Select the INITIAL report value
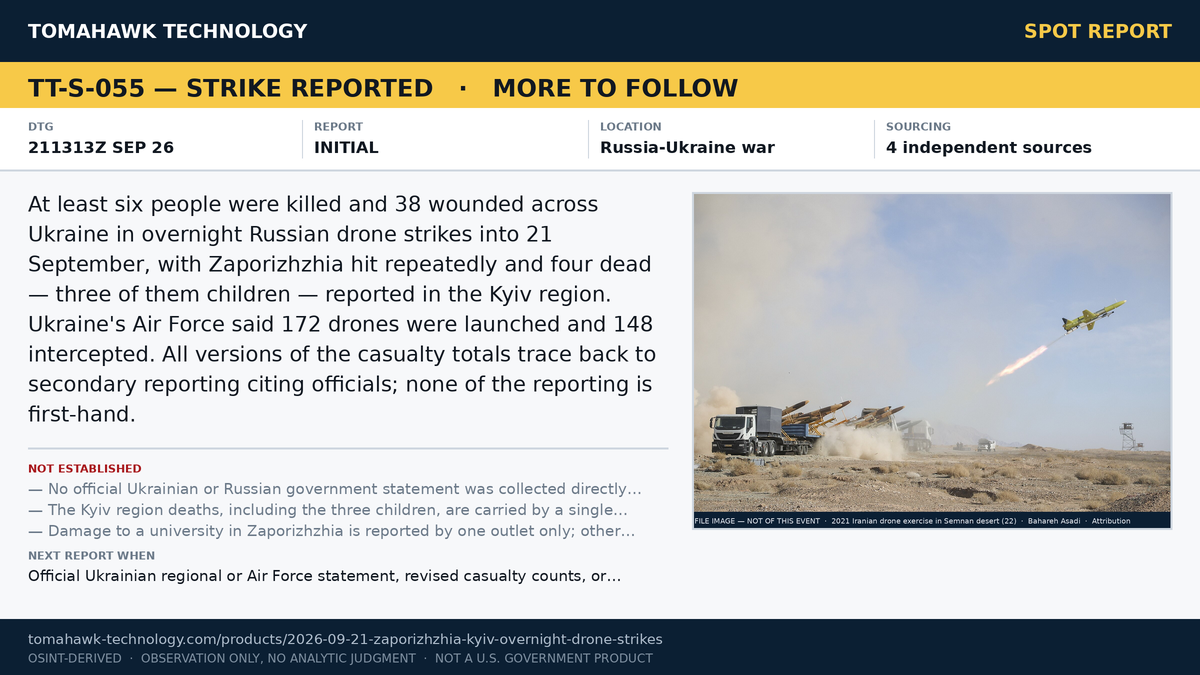The width and height of the screenshot is (1200, 675). click(346, 148)
